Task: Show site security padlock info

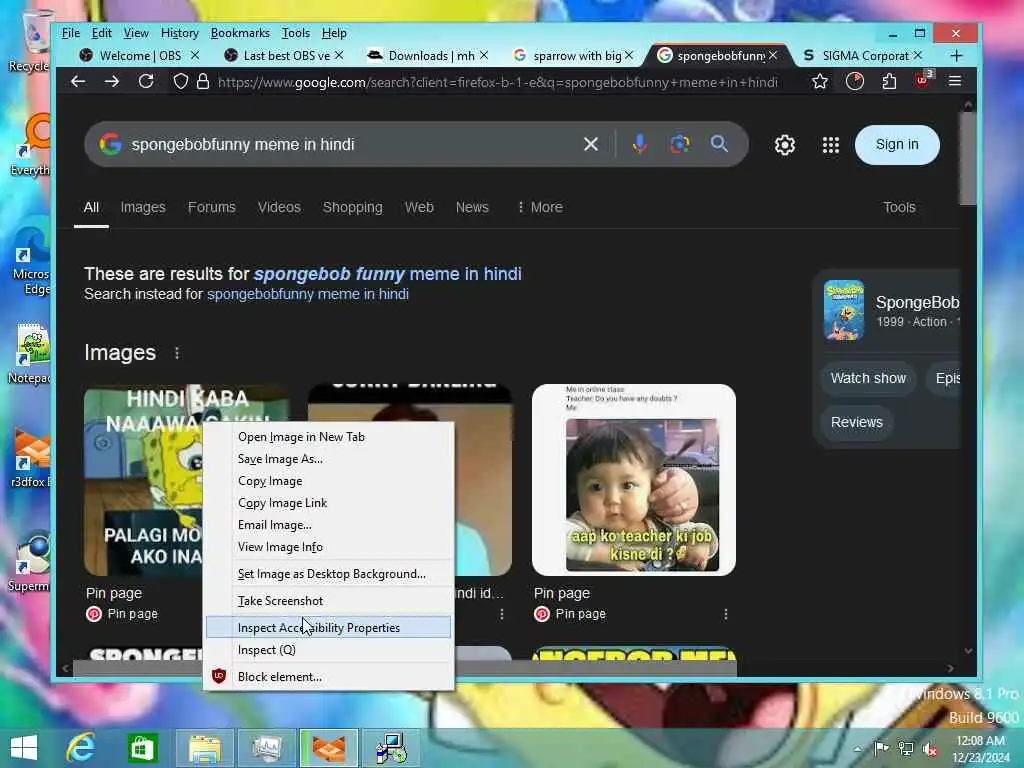Action: [x=203, y=82]
